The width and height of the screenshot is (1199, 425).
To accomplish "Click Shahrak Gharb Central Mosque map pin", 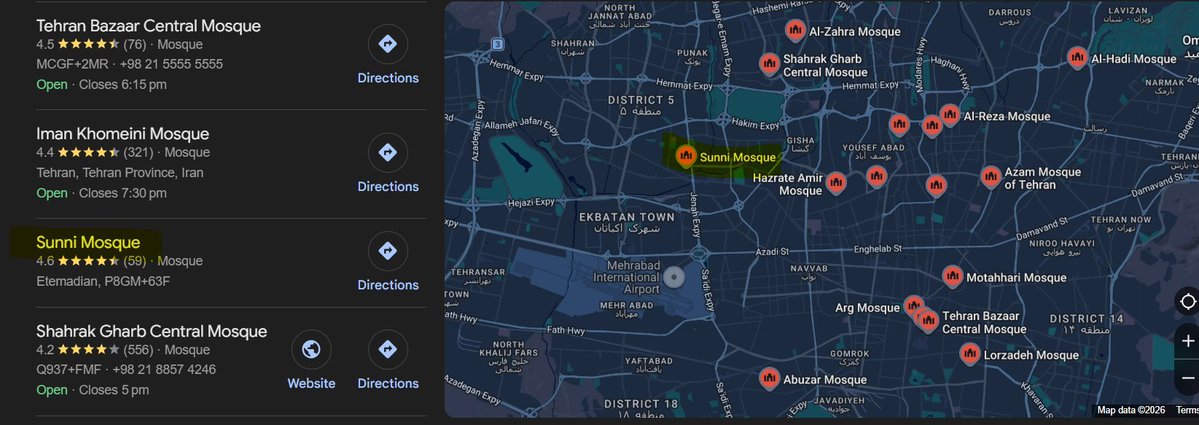I will 769,64.
